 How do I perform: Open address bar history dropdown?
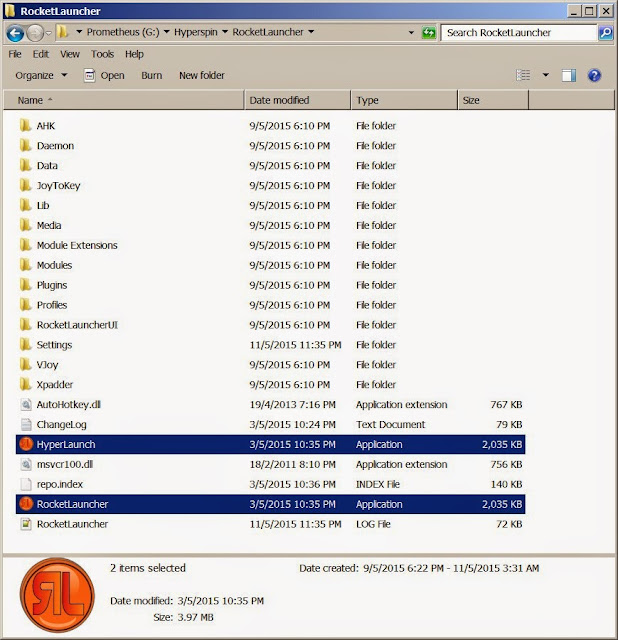point(411,33)
